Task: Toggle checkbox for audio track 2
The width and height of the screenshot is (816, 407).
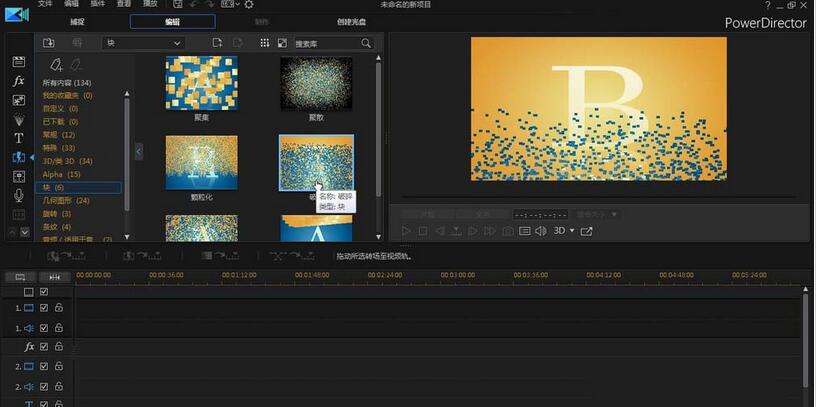Action: [43, 385]
